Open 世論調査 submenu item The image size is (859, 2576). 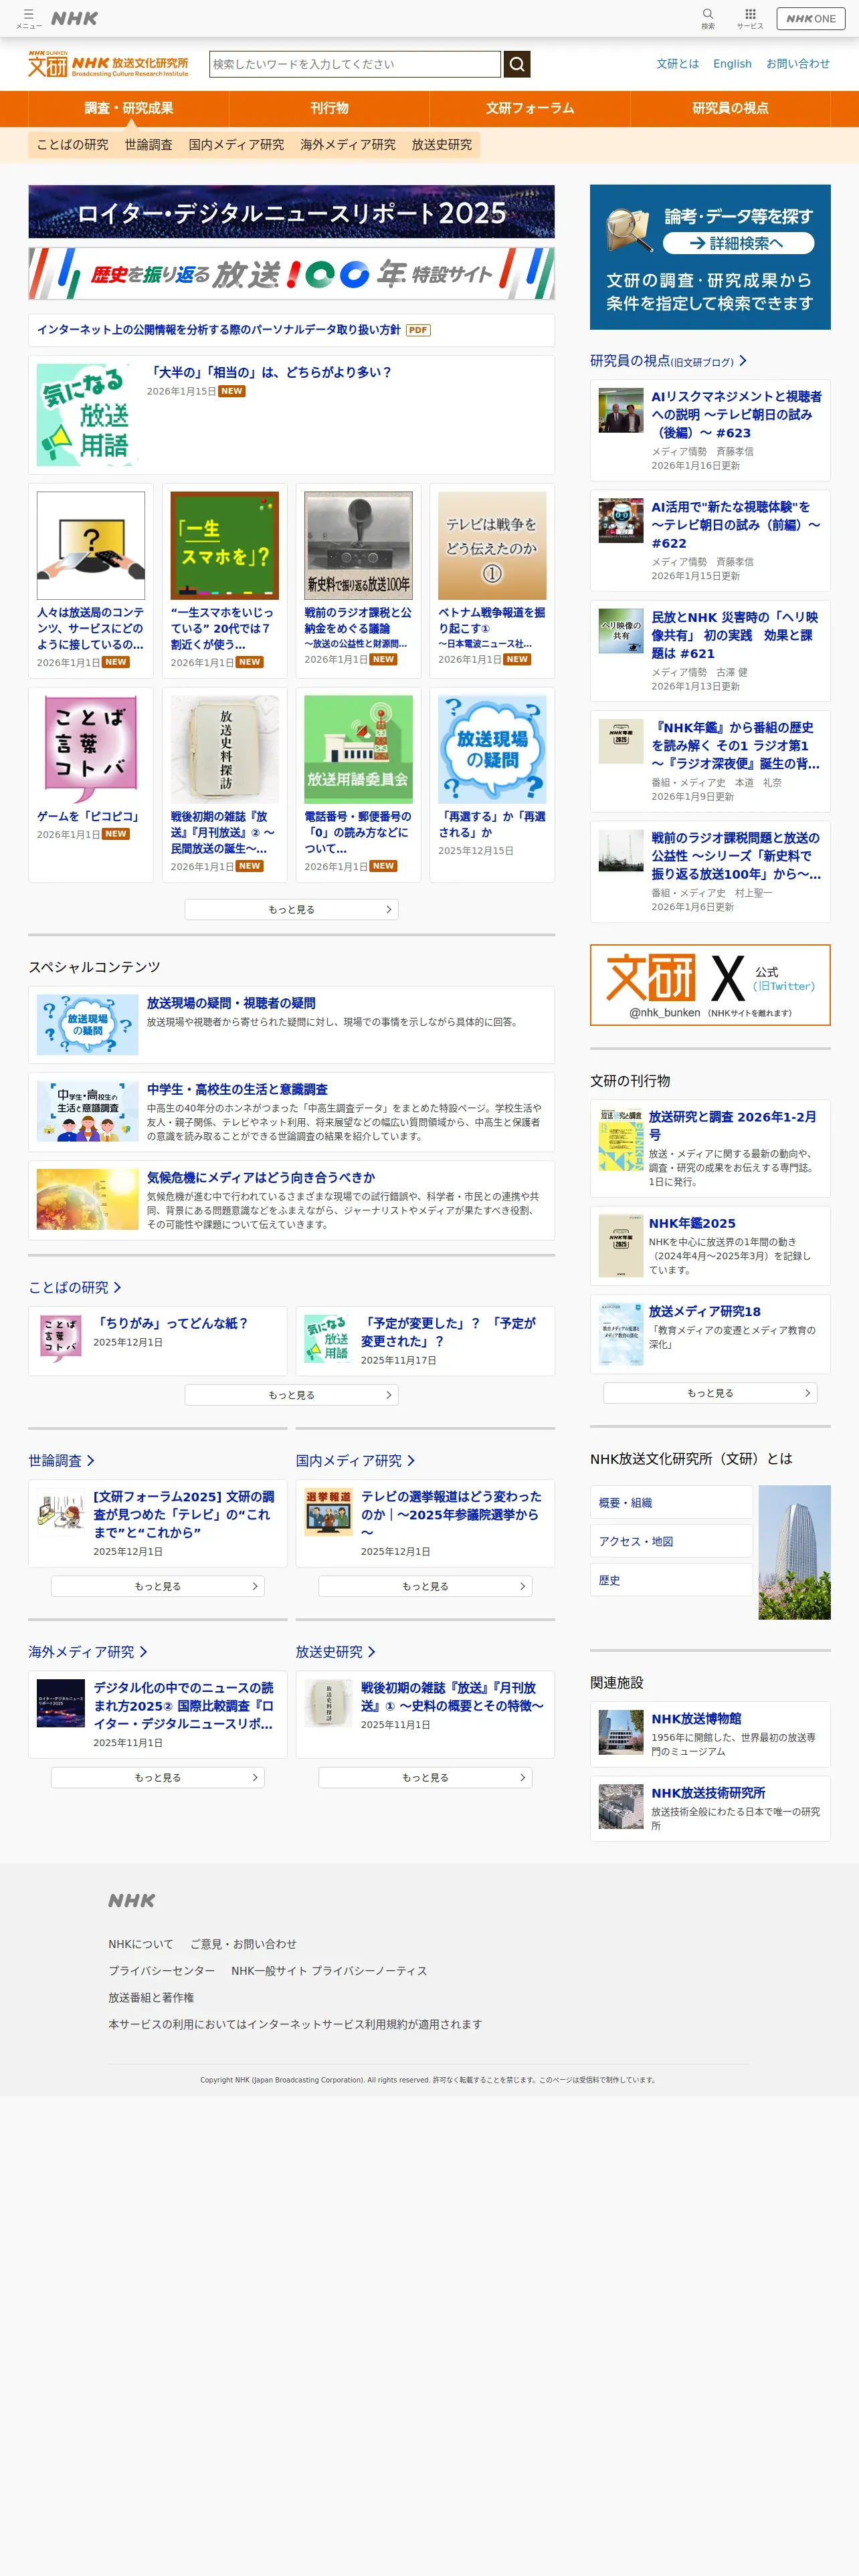point(149,145)
